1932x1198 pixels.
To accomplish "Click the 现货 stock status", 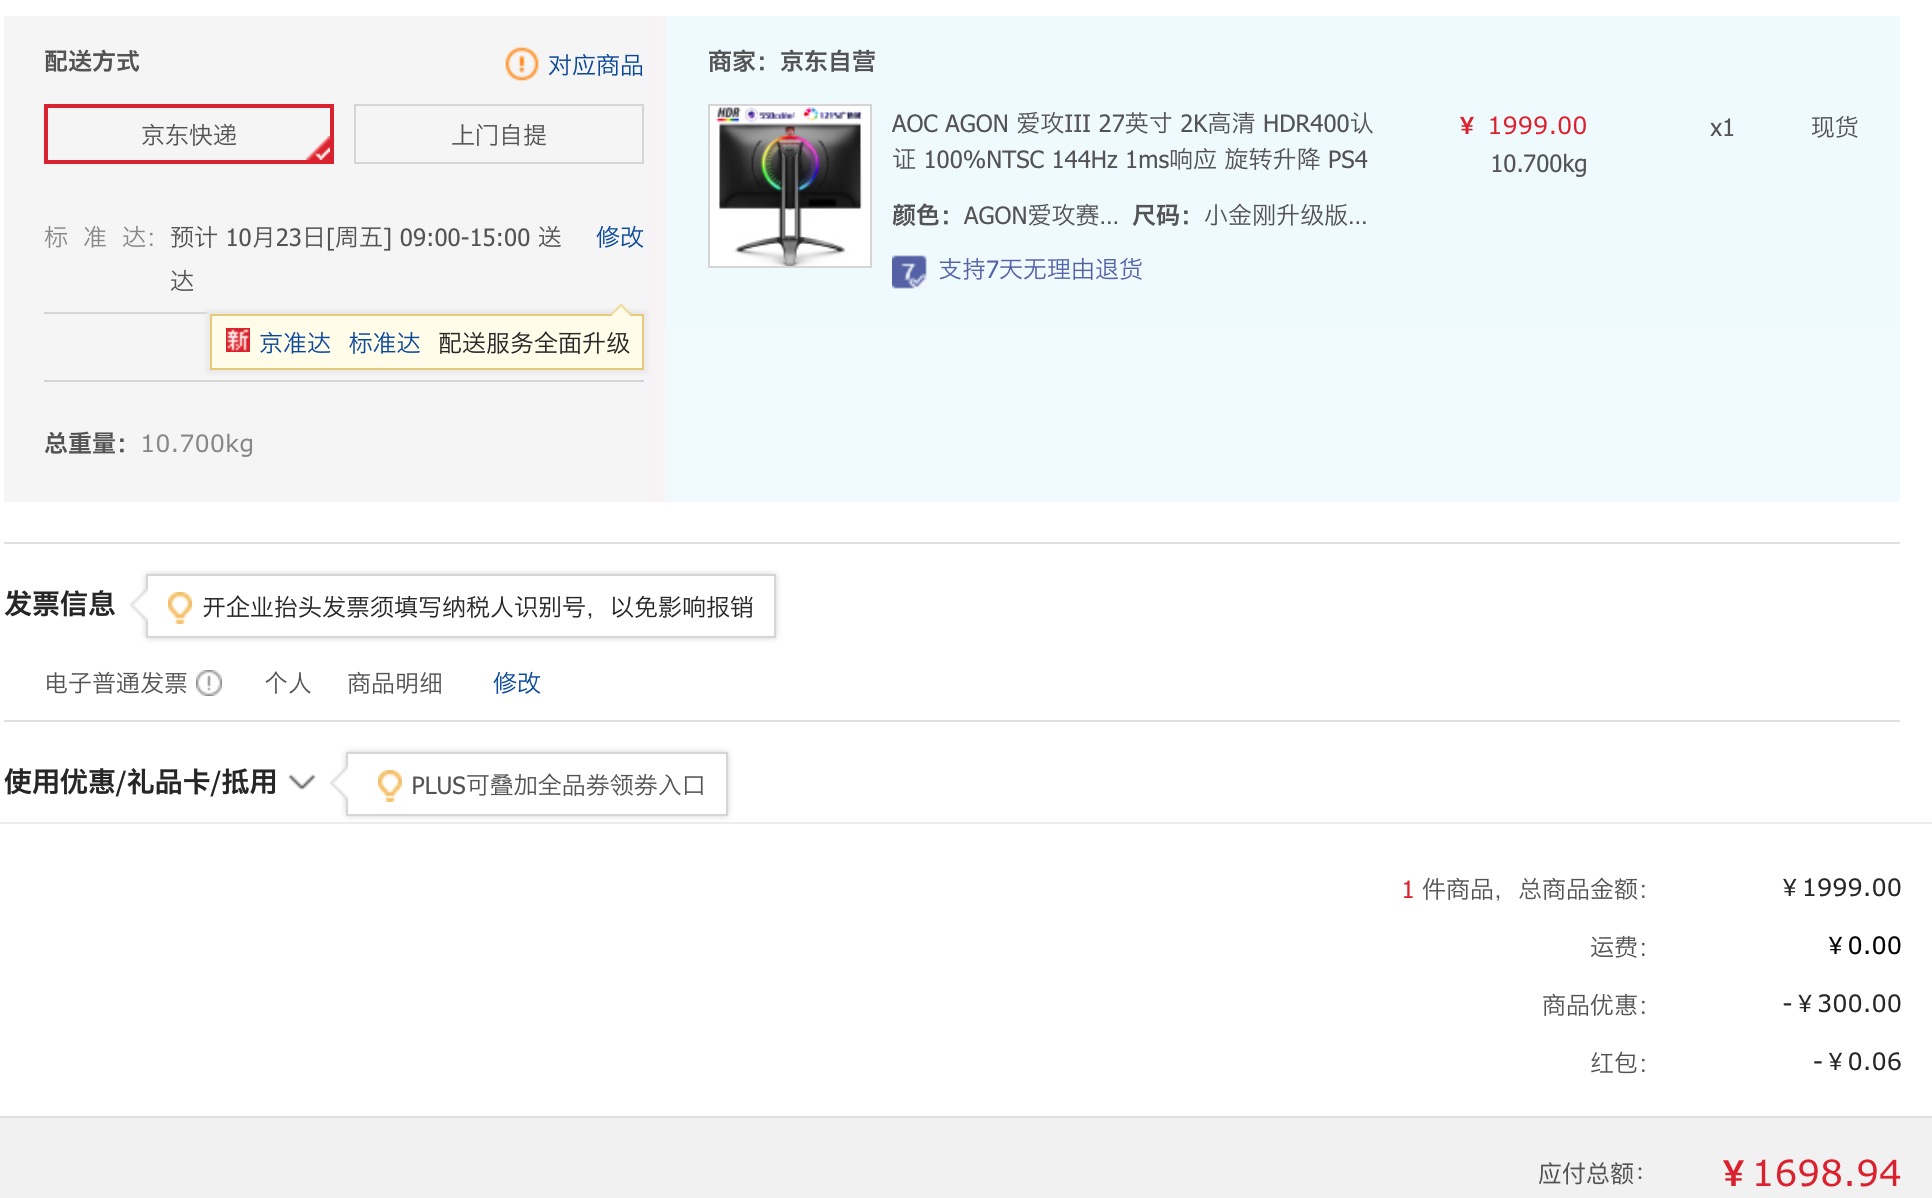I will 1834,127.
